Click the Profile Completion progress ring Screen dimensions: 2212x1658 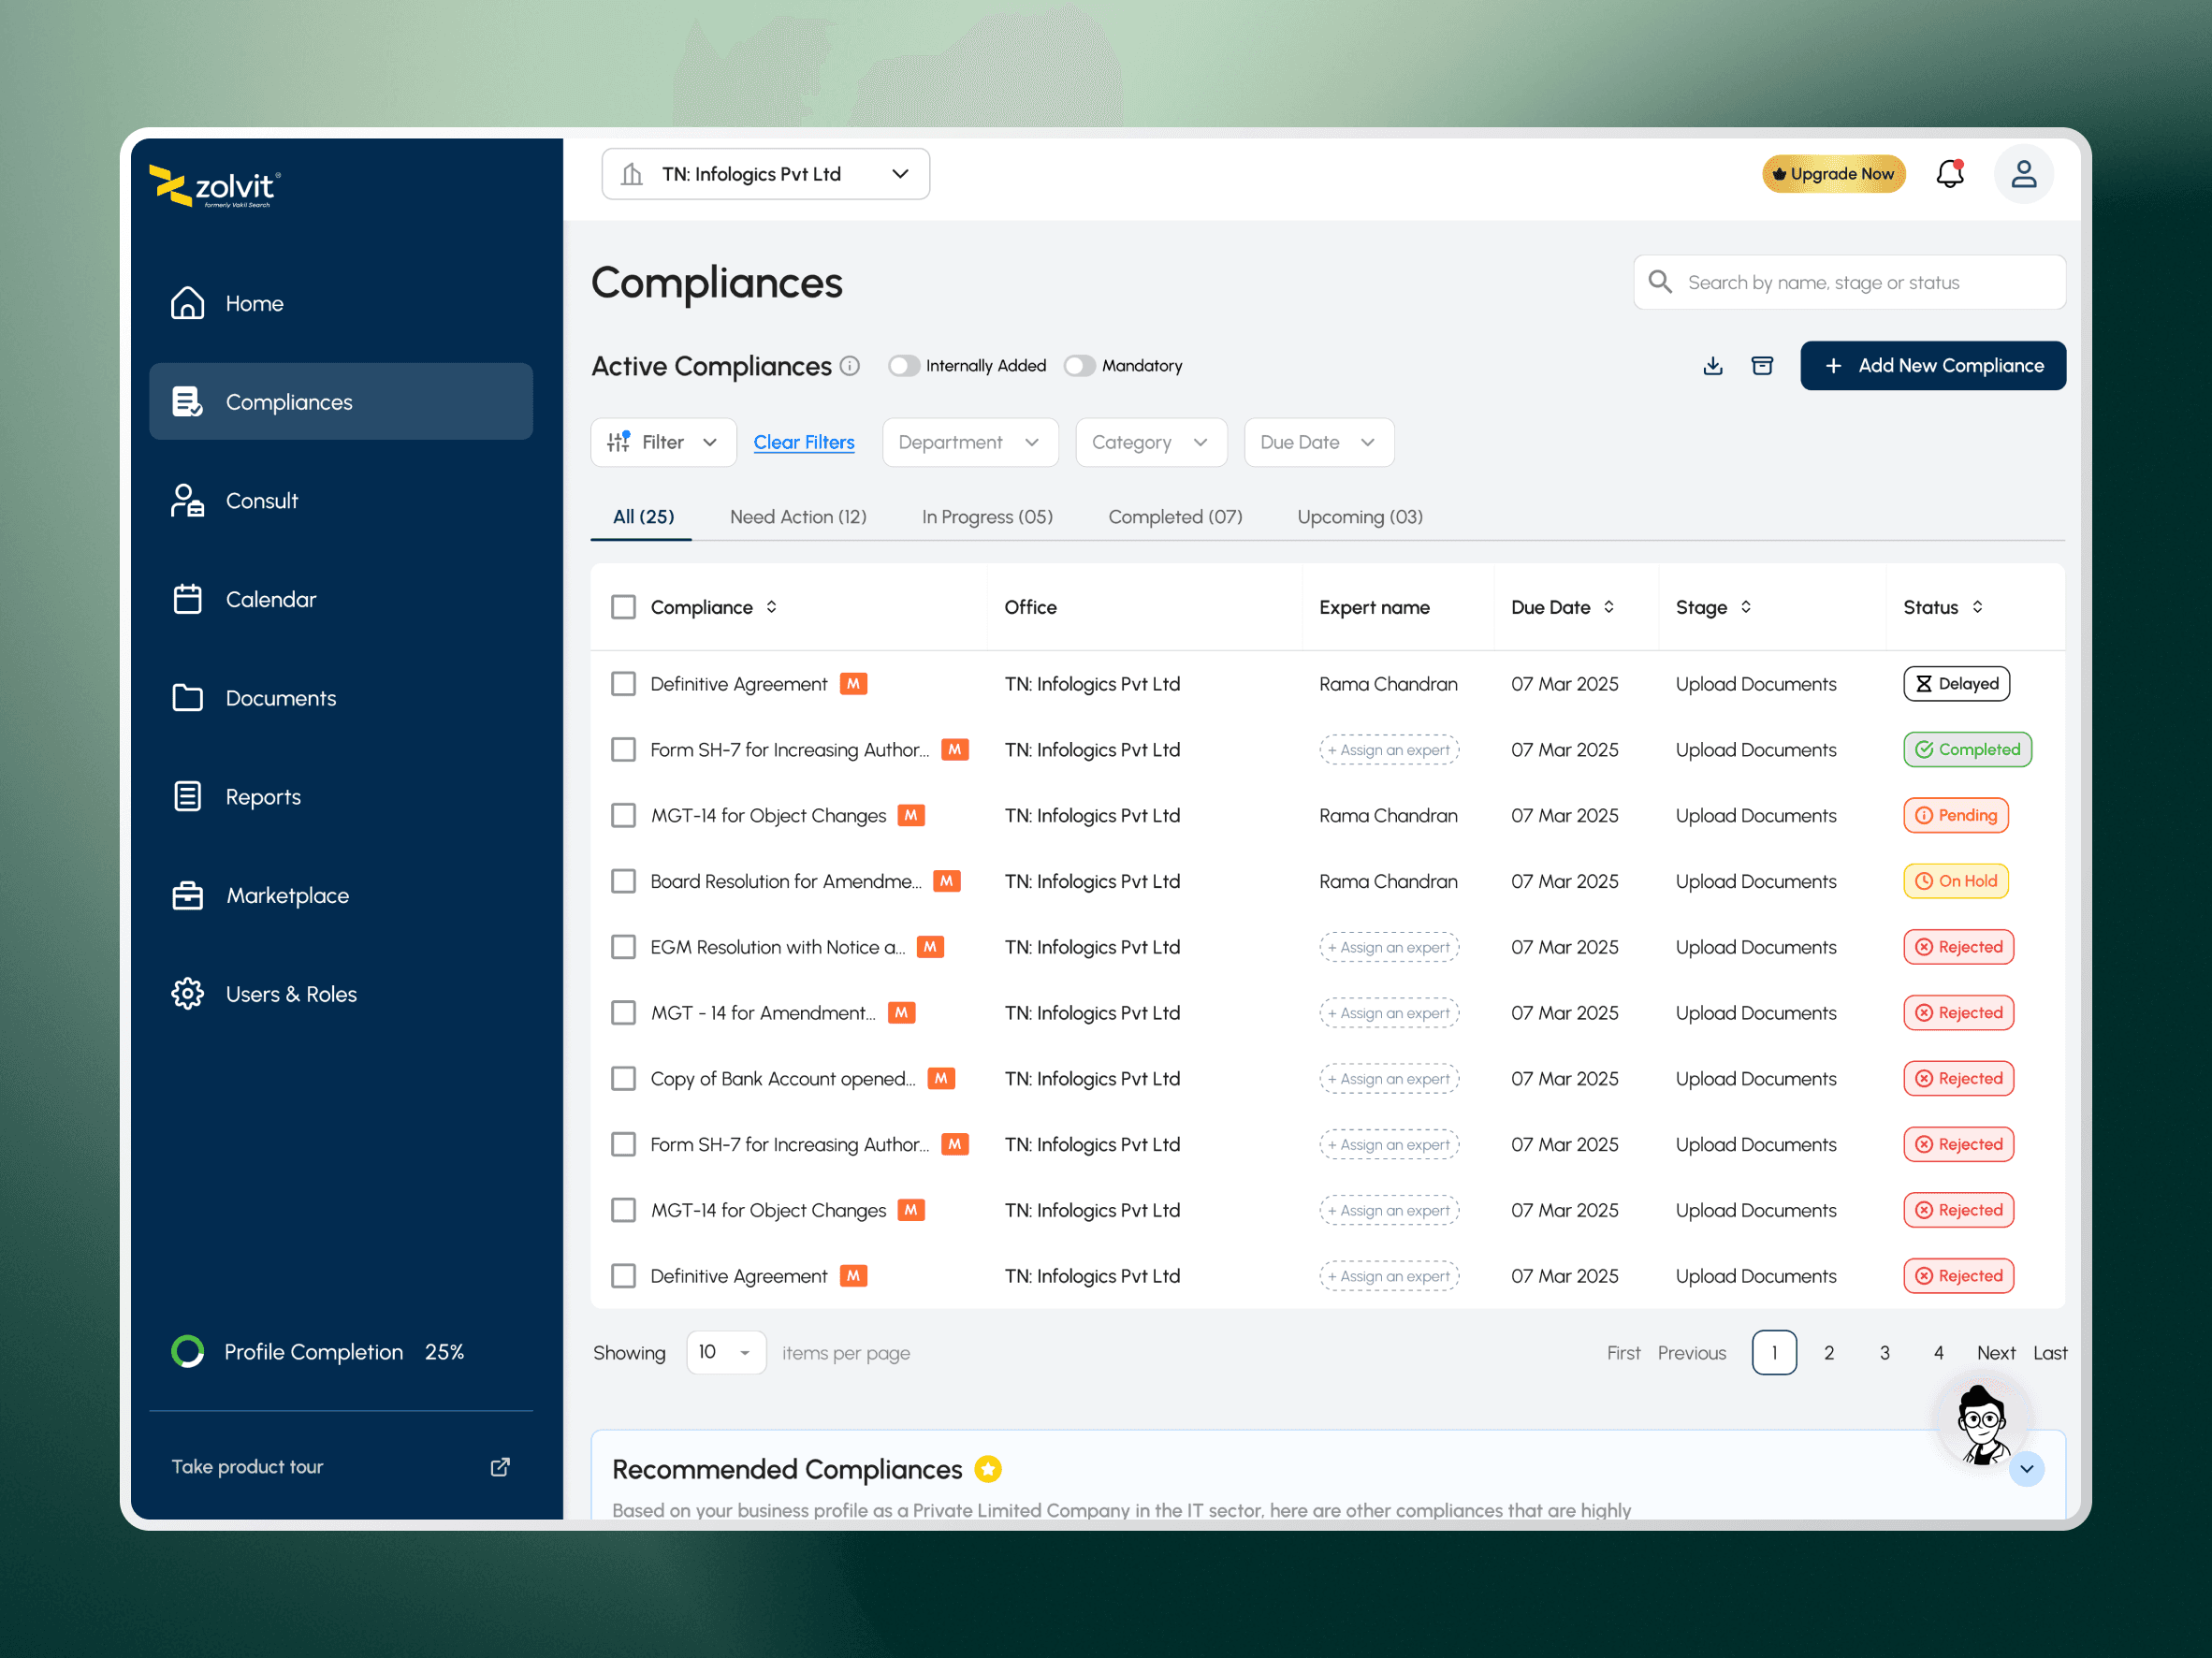(187, 1352)
